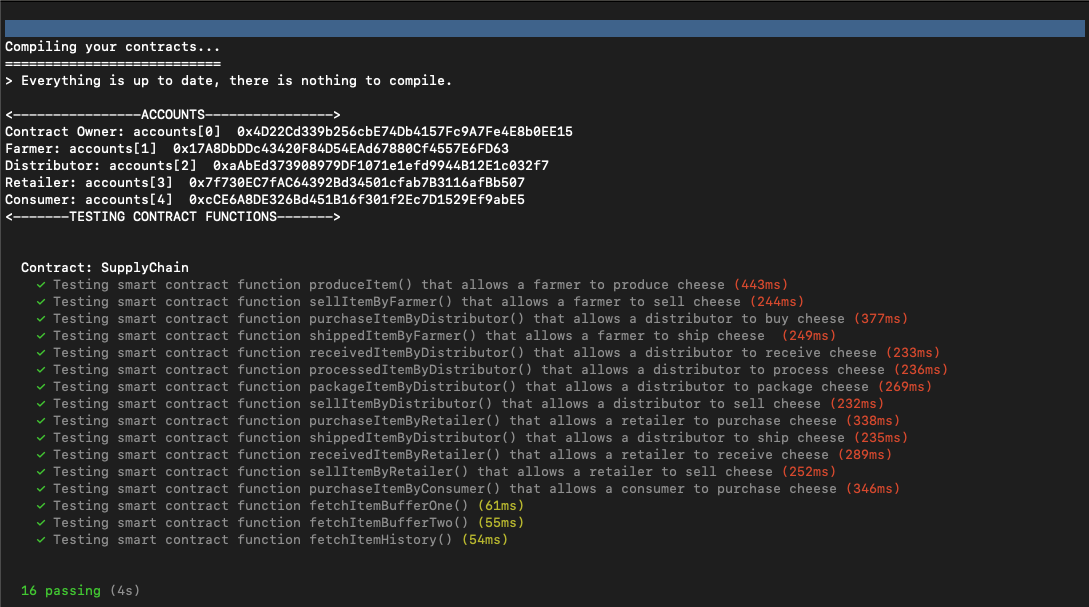Click the purchaseItemByDistributor() test line
The width and height of the screenshot is (1089, 607).
pyautogui.click(x=472, y=319)
